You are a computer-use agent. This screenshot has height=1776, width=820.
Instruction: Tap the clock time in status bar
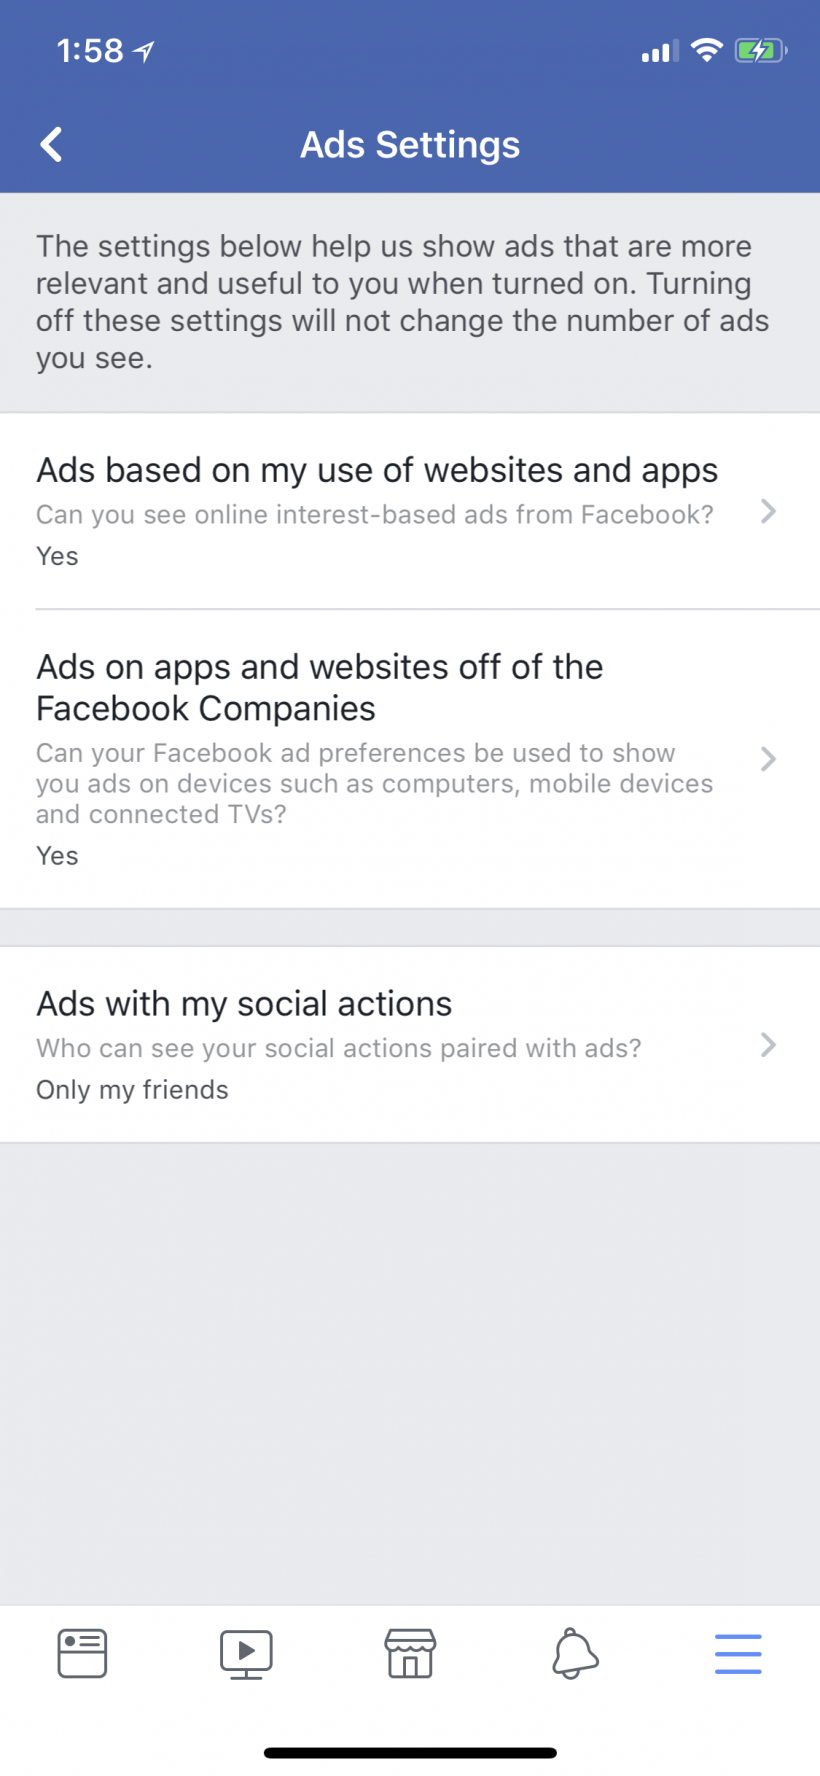(x=90, y=51)
